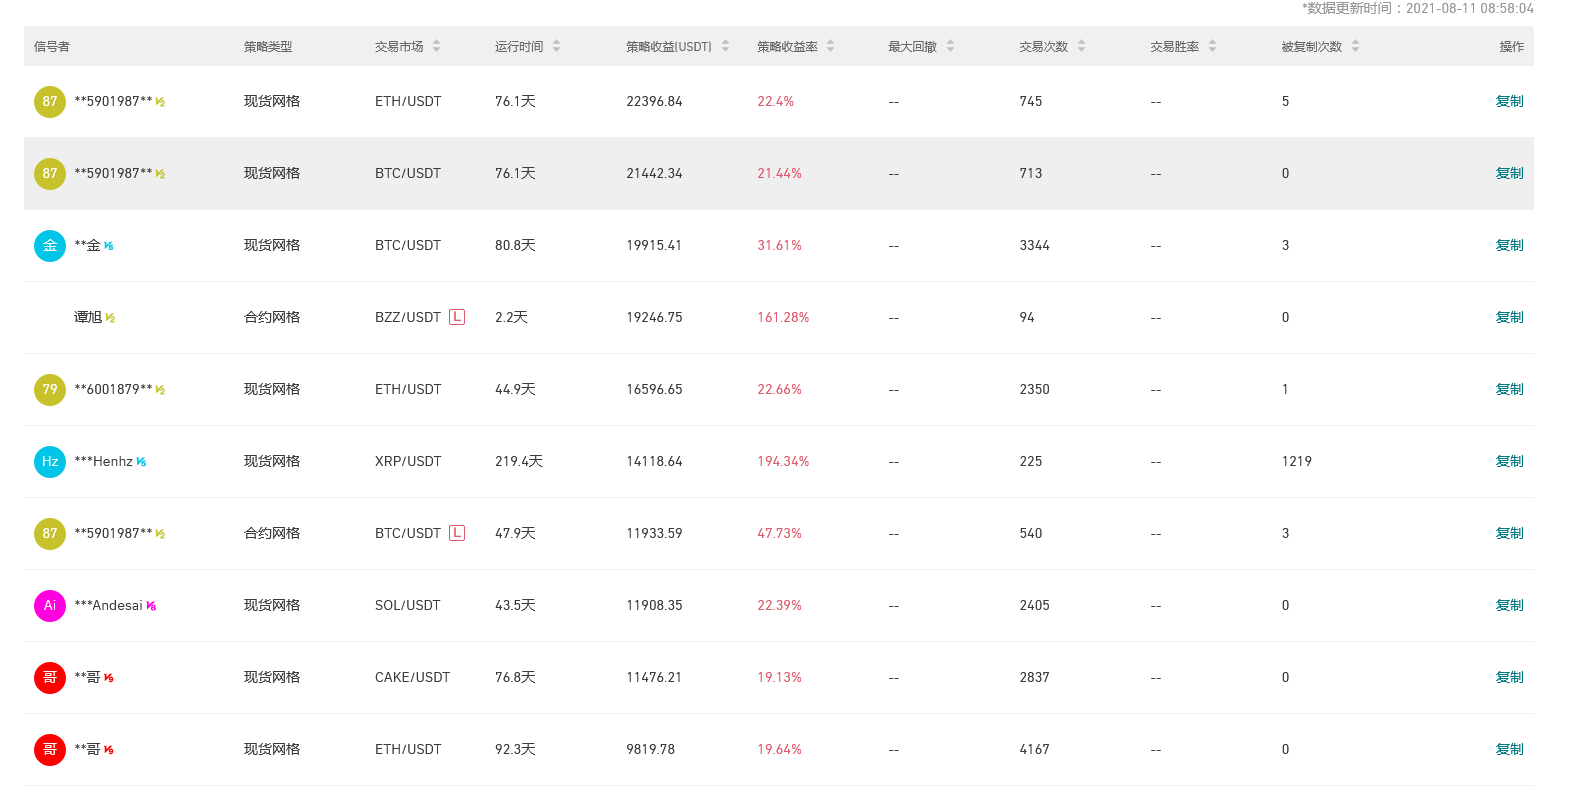Sort by 交易市场 column arrows
This screenshot has width=1570, height=805.
point(437,46)
